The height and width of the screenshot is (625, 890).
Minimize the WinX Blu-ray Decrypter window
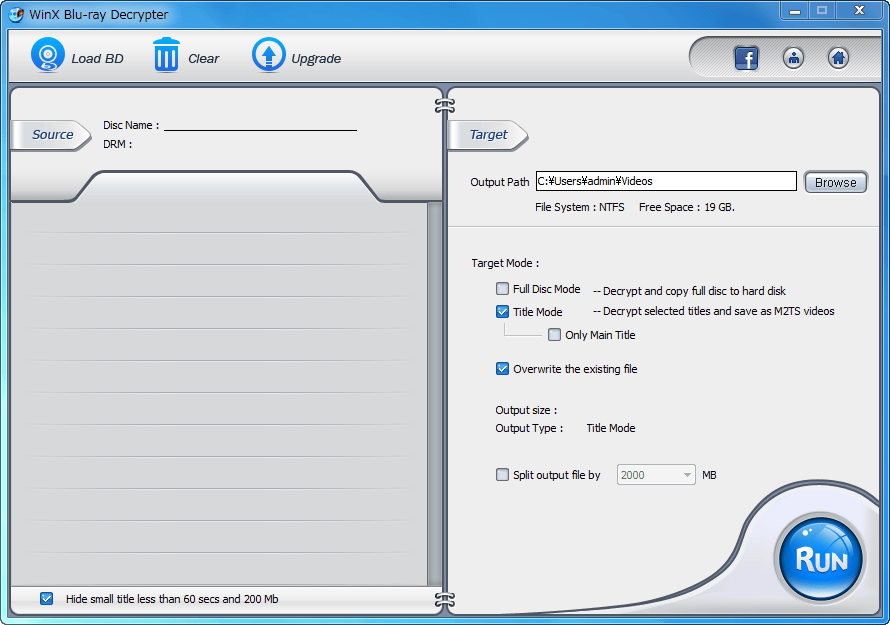tap(795, 11)
